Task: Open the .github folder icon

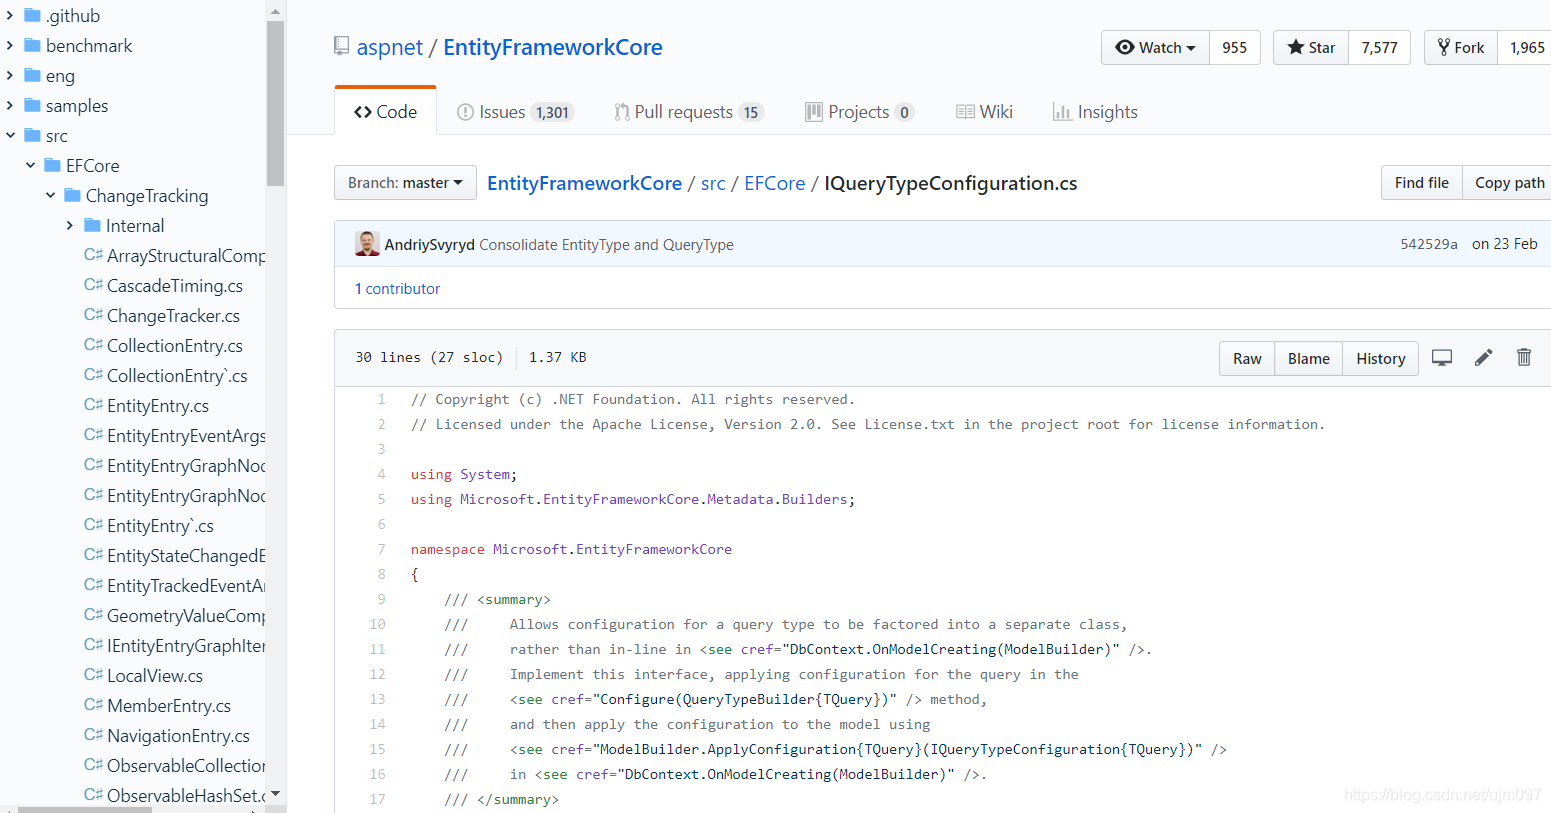Action: (x=32, y=15)
